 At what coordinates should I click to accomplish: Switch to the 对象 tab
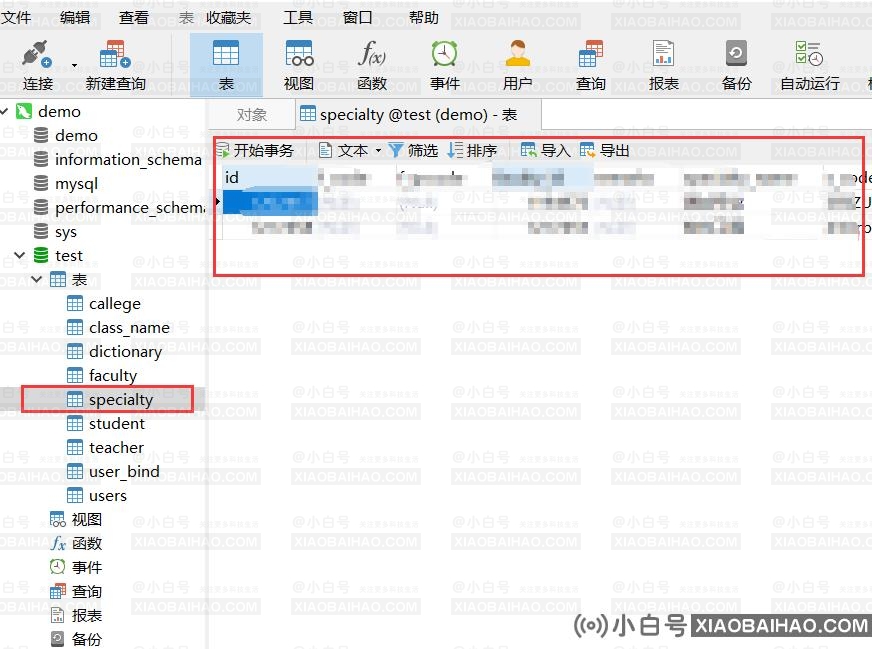coord(251,115)
